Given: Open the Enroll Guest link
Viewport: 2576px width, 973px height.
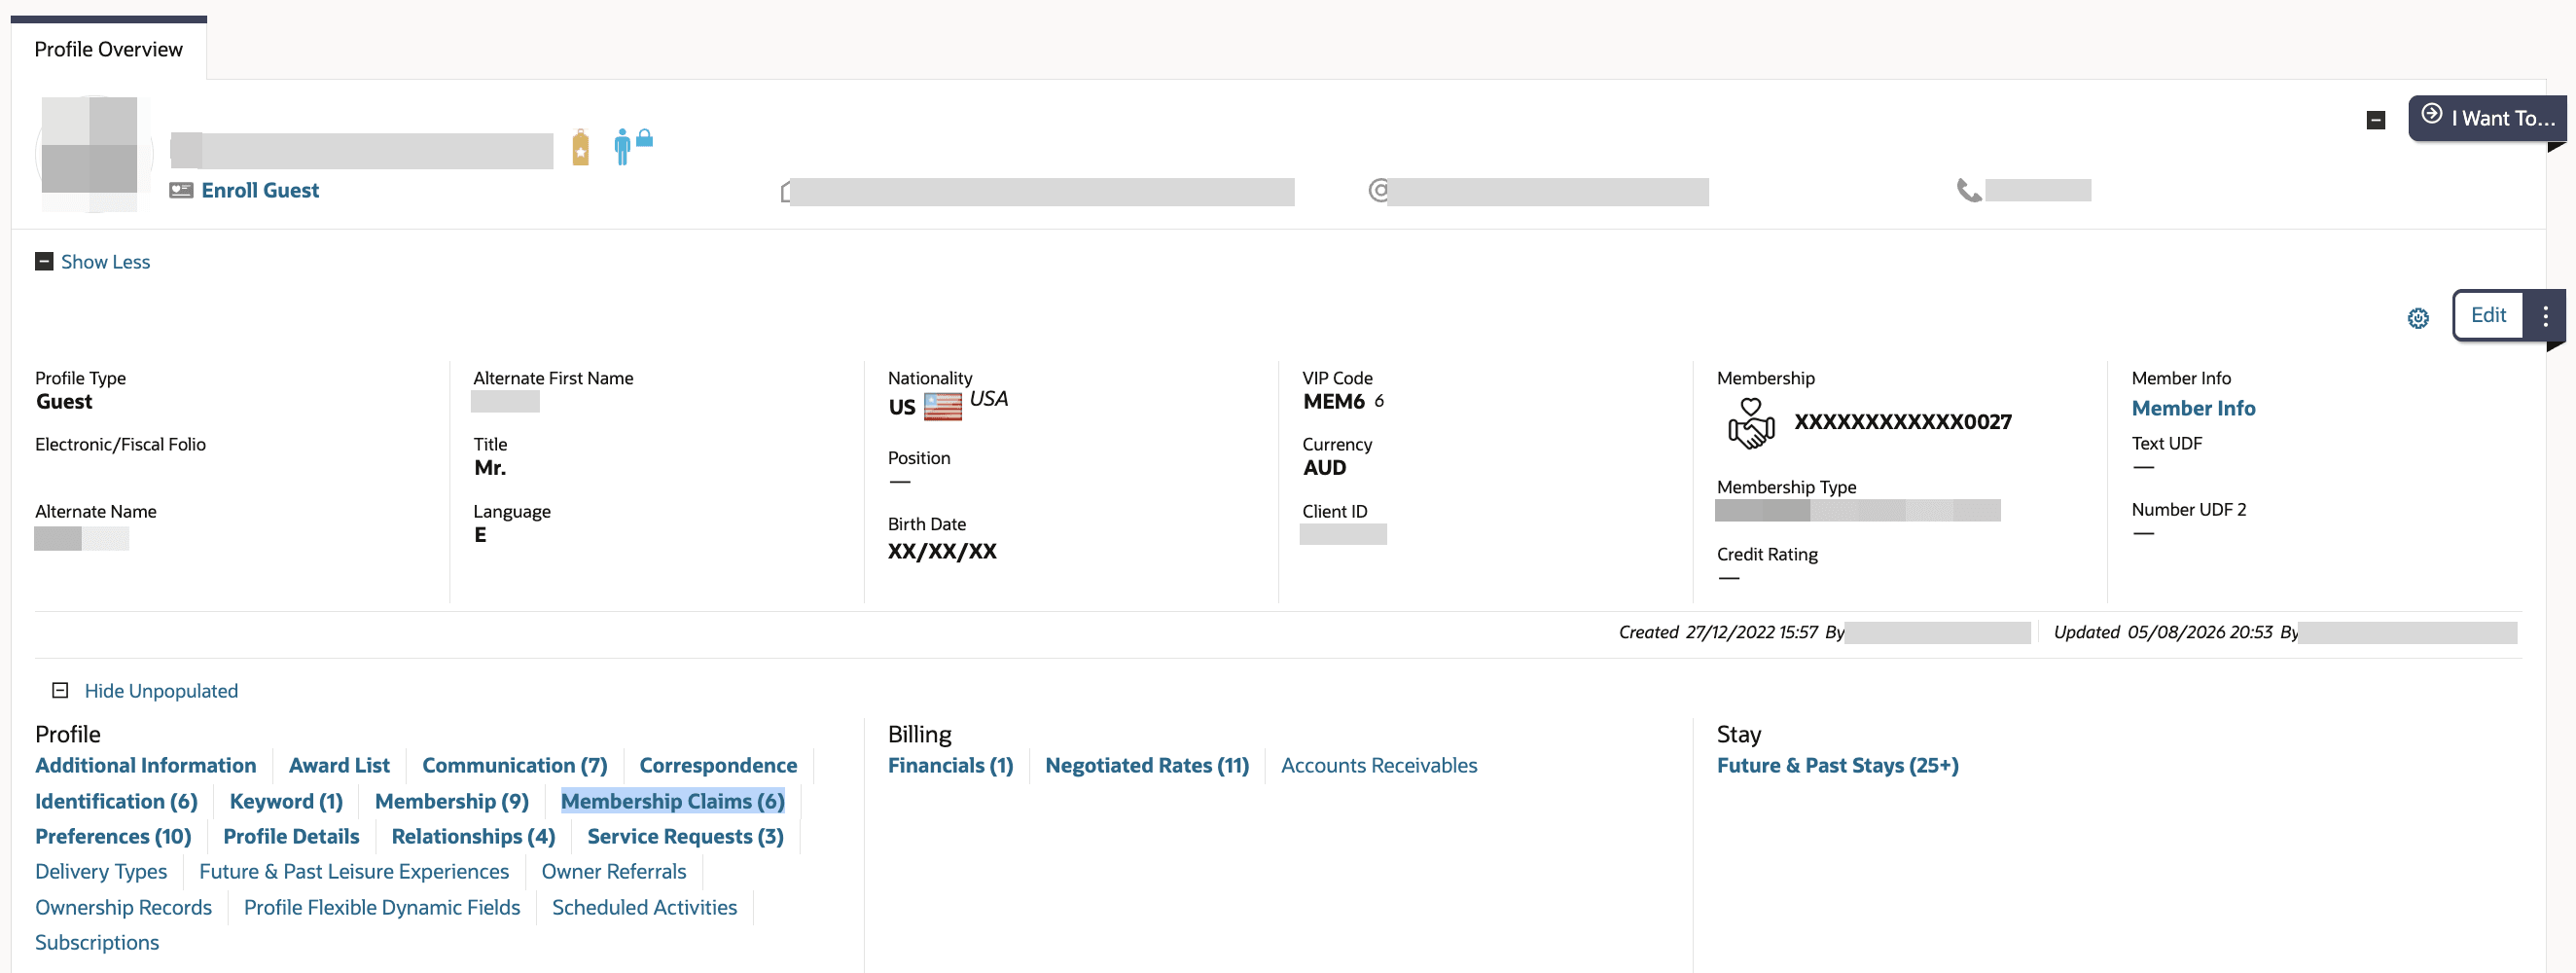Looking at the screenshot, I should coord(260,190).
